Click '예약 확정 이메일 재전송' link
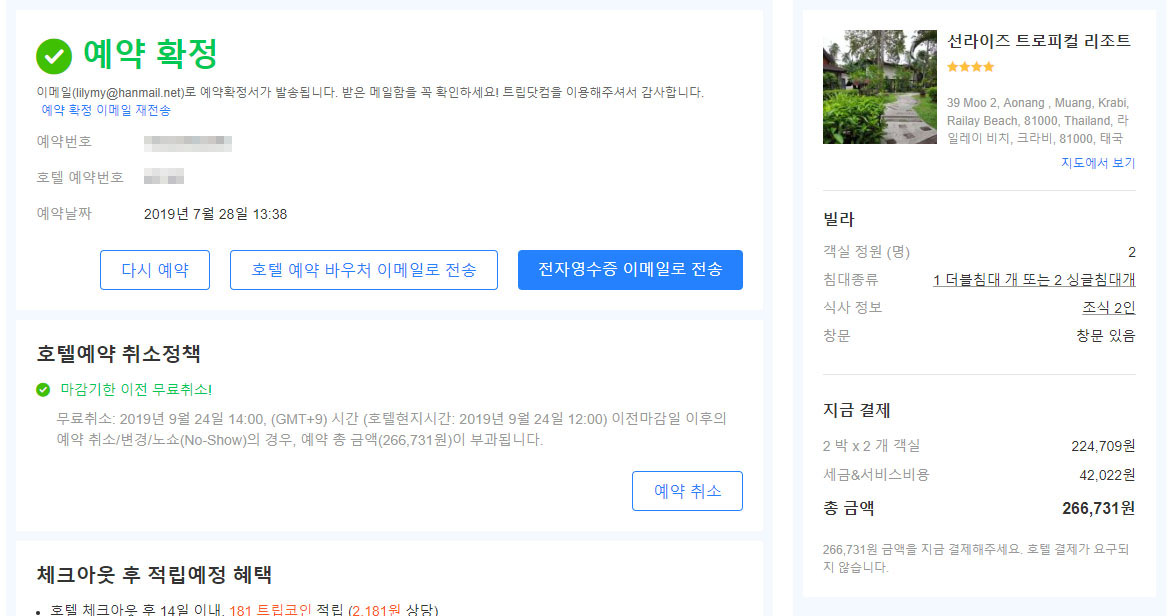Viewport: 1172px width, 616px height. pos(105,110)
